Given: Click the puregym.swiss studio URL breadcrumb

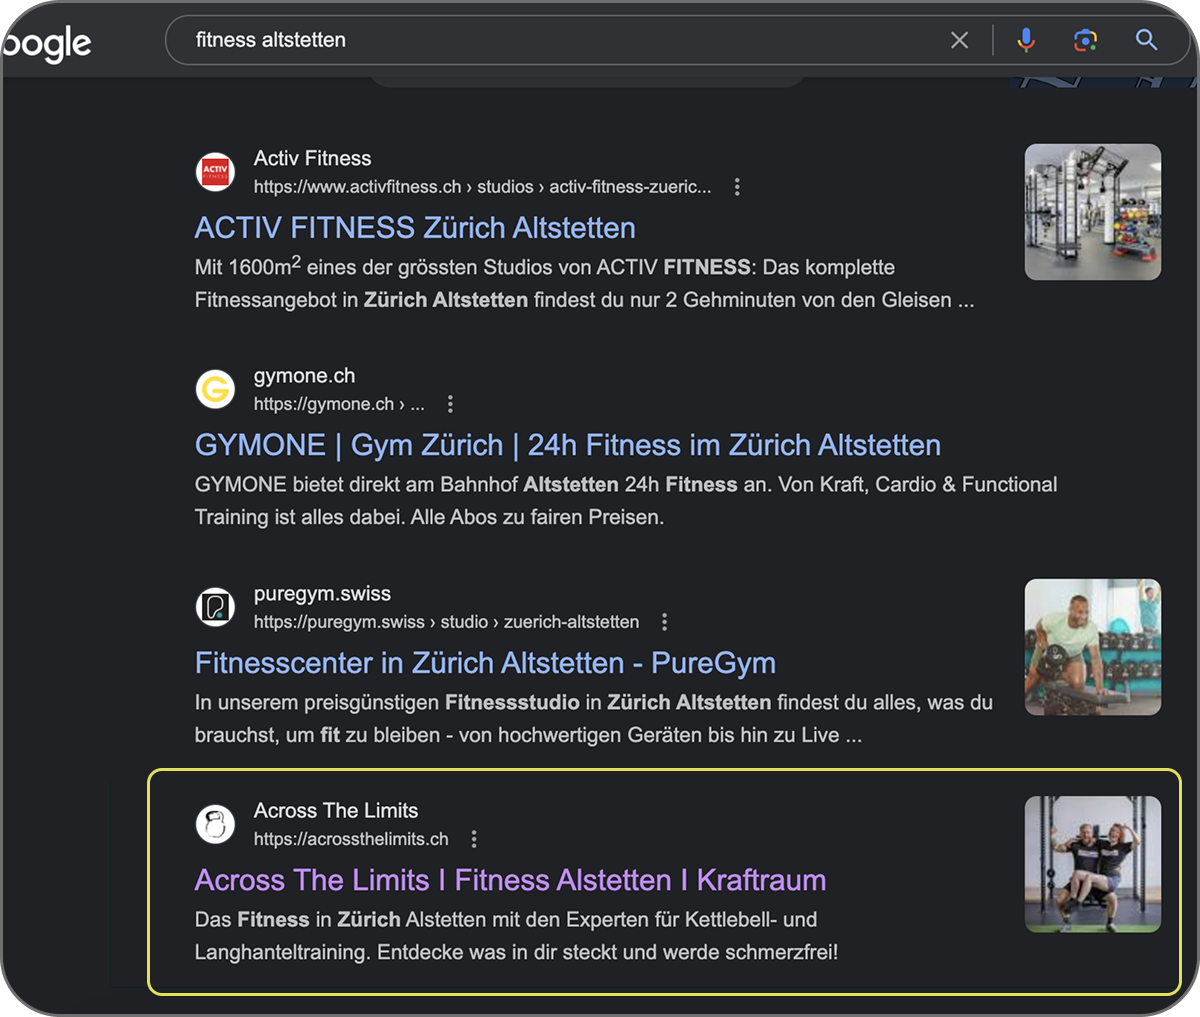Looking at the screenshot, I should 446,622.
